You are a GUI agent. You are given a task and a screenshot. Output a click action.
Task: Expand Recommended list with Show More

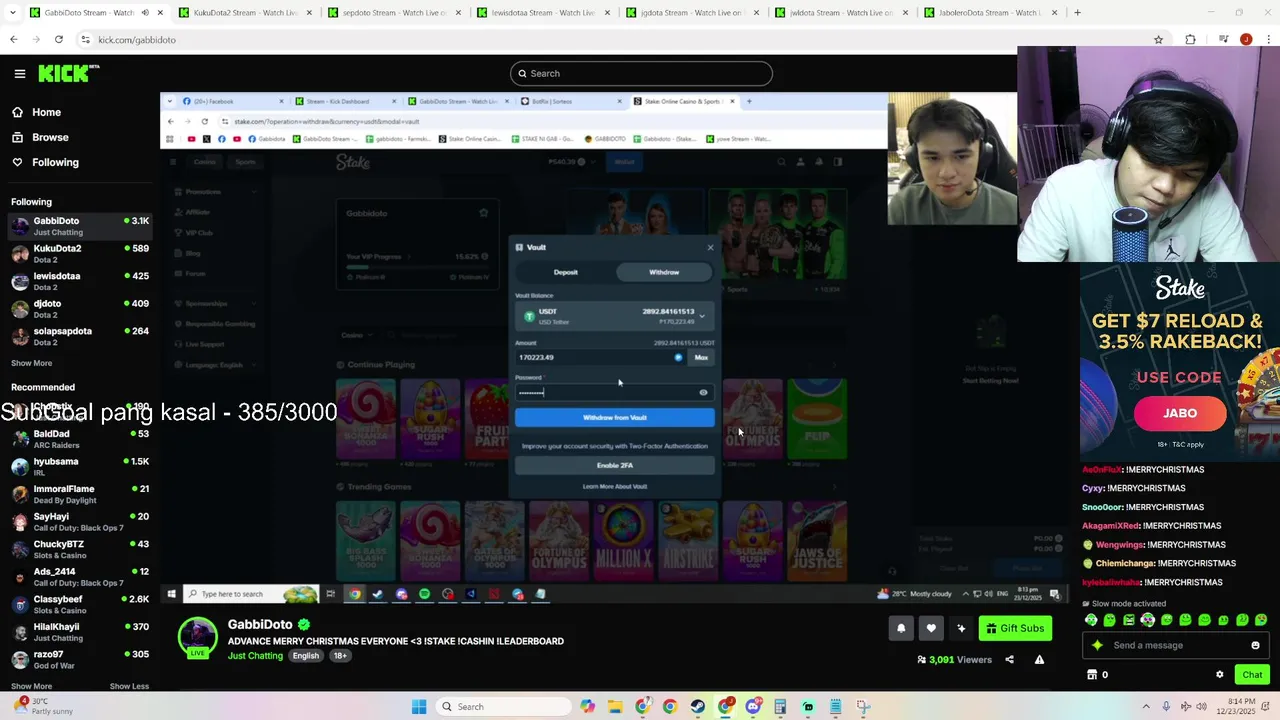31,686
